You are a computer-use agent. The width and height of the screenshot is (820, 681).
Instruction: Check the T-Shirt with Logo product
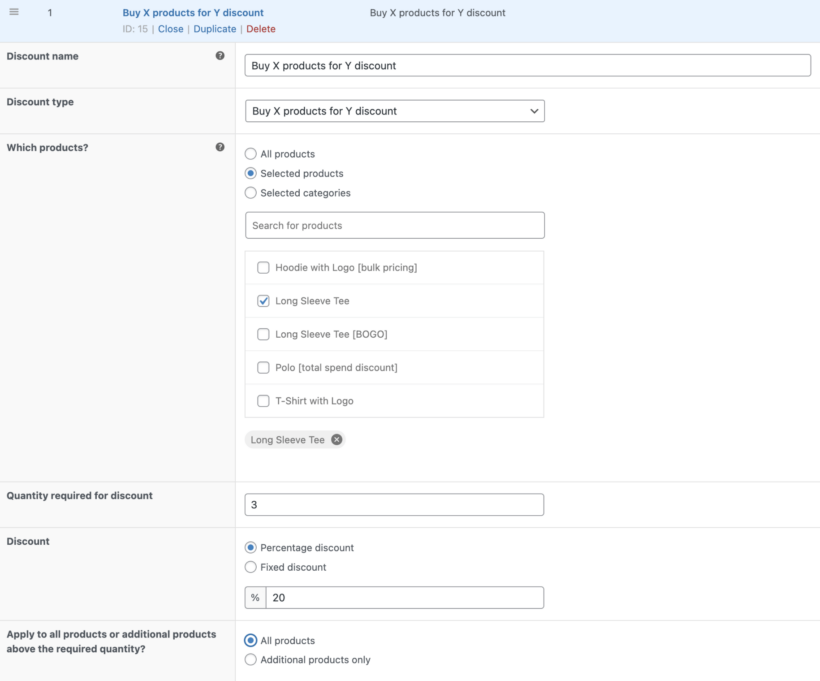[x=264, y=400]
